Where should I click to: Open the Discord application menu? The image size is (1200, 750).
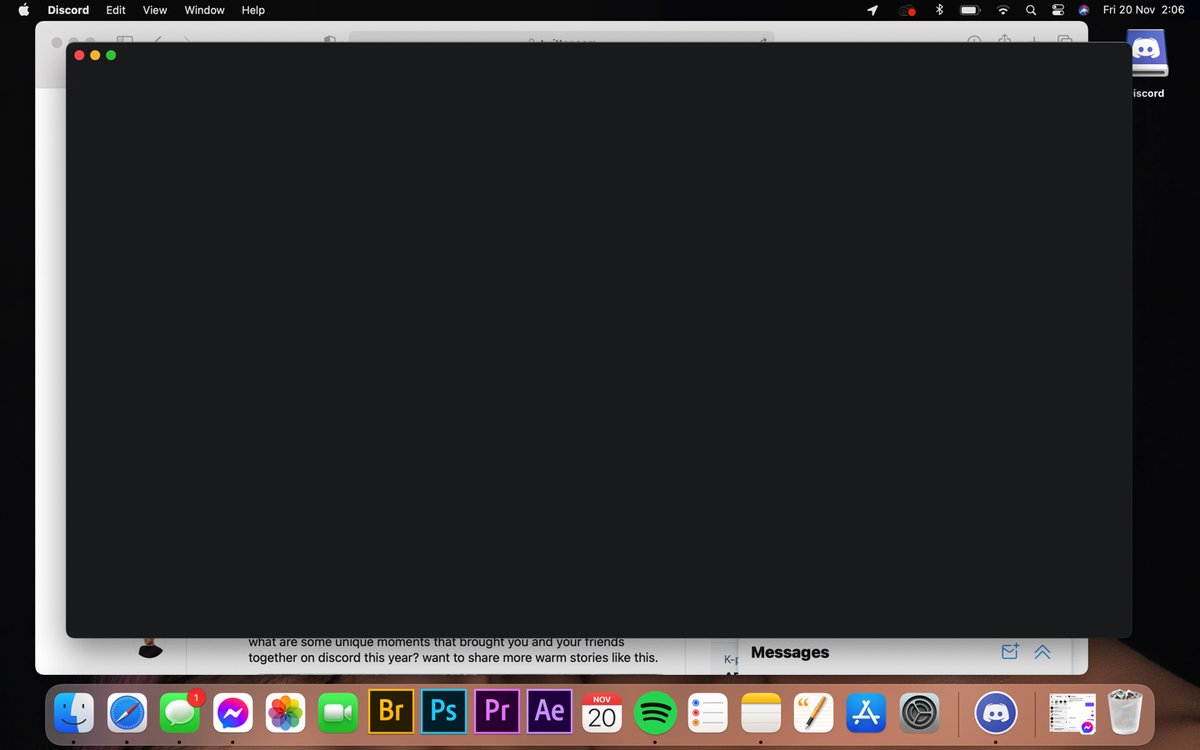(68, 10)
